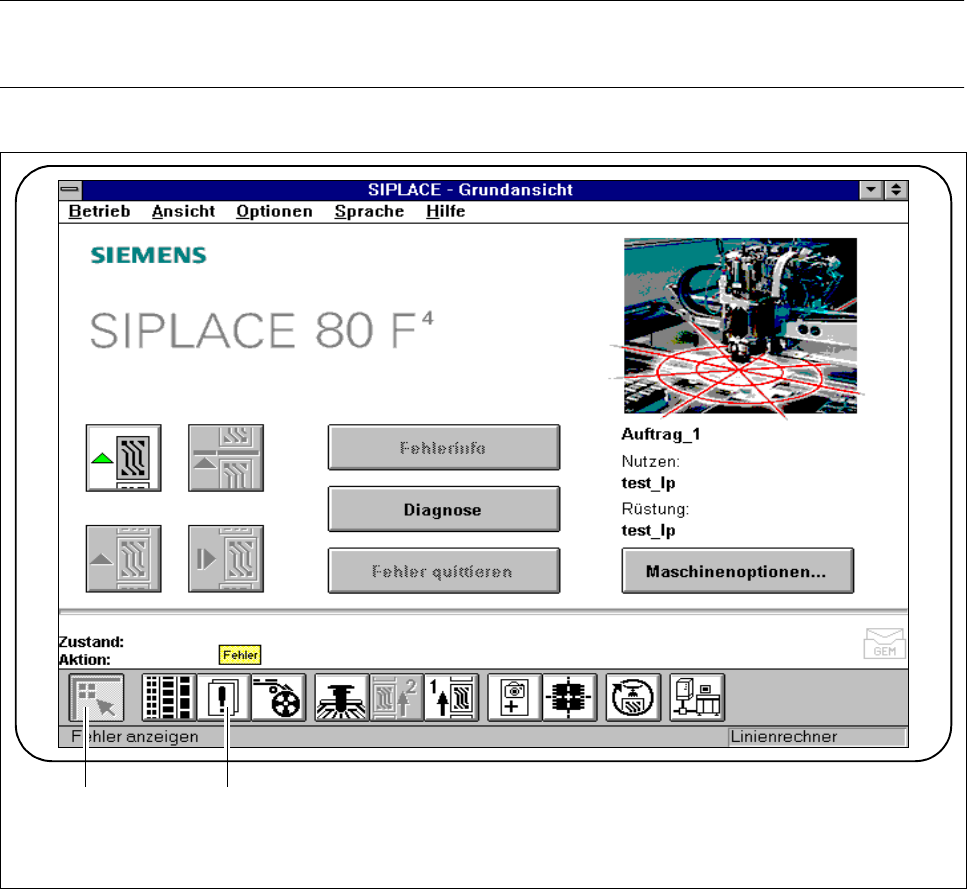The height and width of the screenshot is (889, 967).
Task: Click the SIEMENS logo
Action: pos(148,255)
